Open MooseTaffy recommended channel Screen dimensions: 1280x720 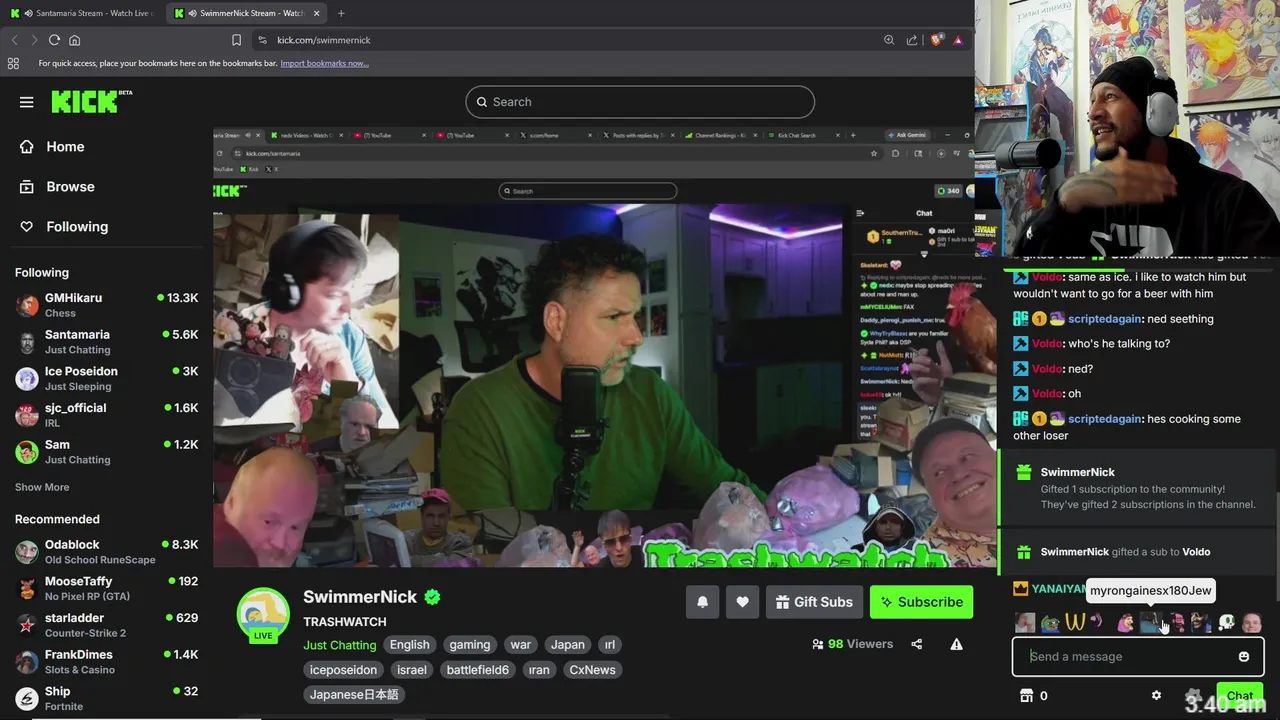click(106, 588)
